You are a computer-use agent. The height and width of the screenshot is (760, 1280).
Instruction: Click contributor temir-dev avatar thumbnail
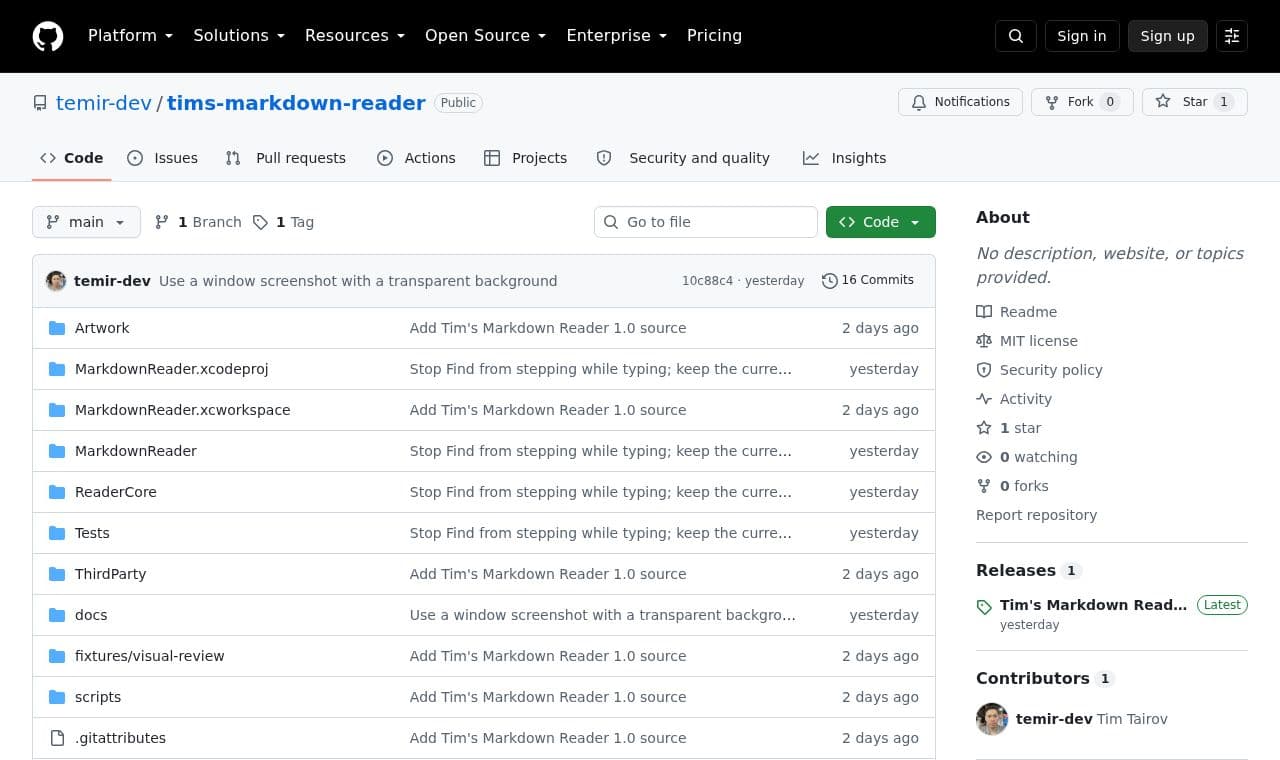point(992,719)
